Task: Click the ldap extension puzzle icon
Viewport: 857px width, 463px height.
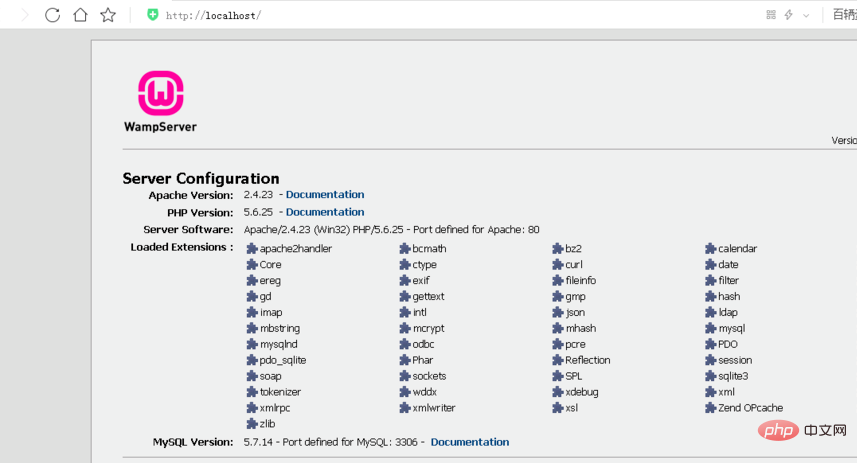Action: coord(711,312)
